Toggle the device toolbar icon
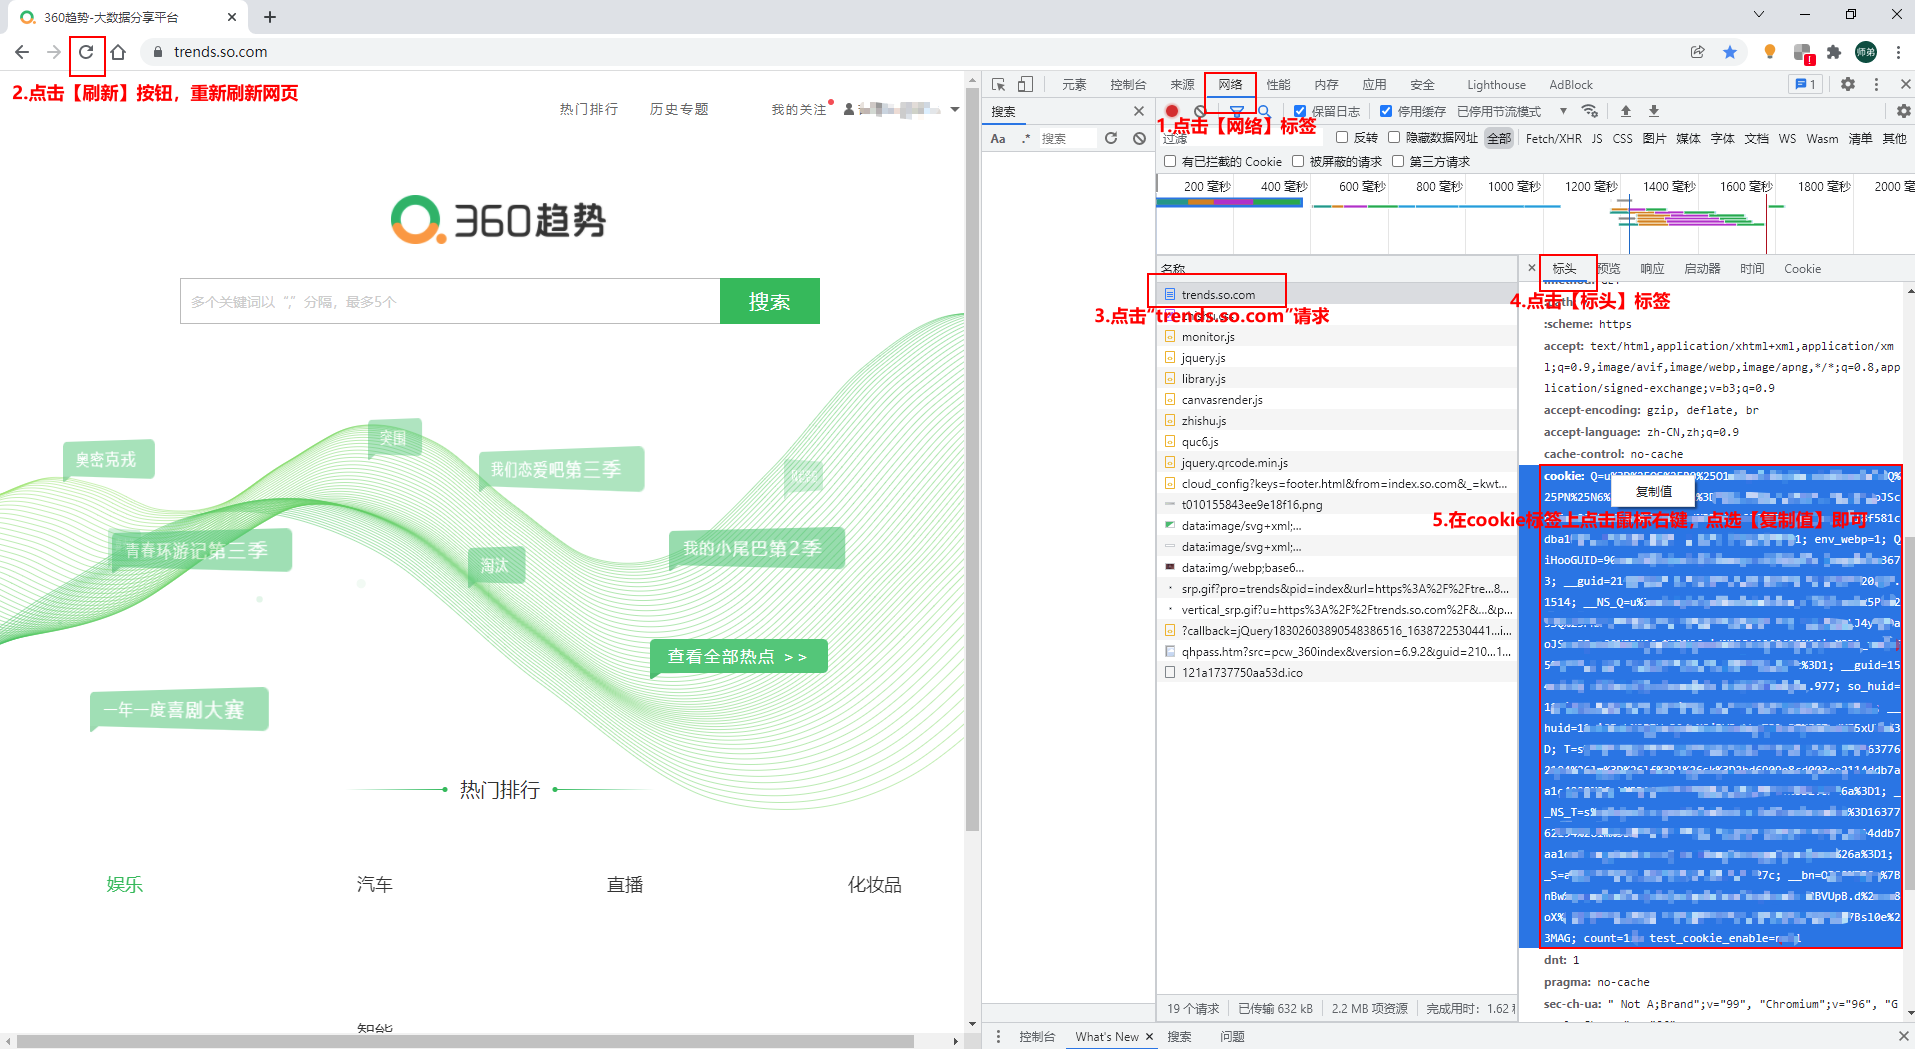1915x1049 pixels. click(x=1025, y=85)
